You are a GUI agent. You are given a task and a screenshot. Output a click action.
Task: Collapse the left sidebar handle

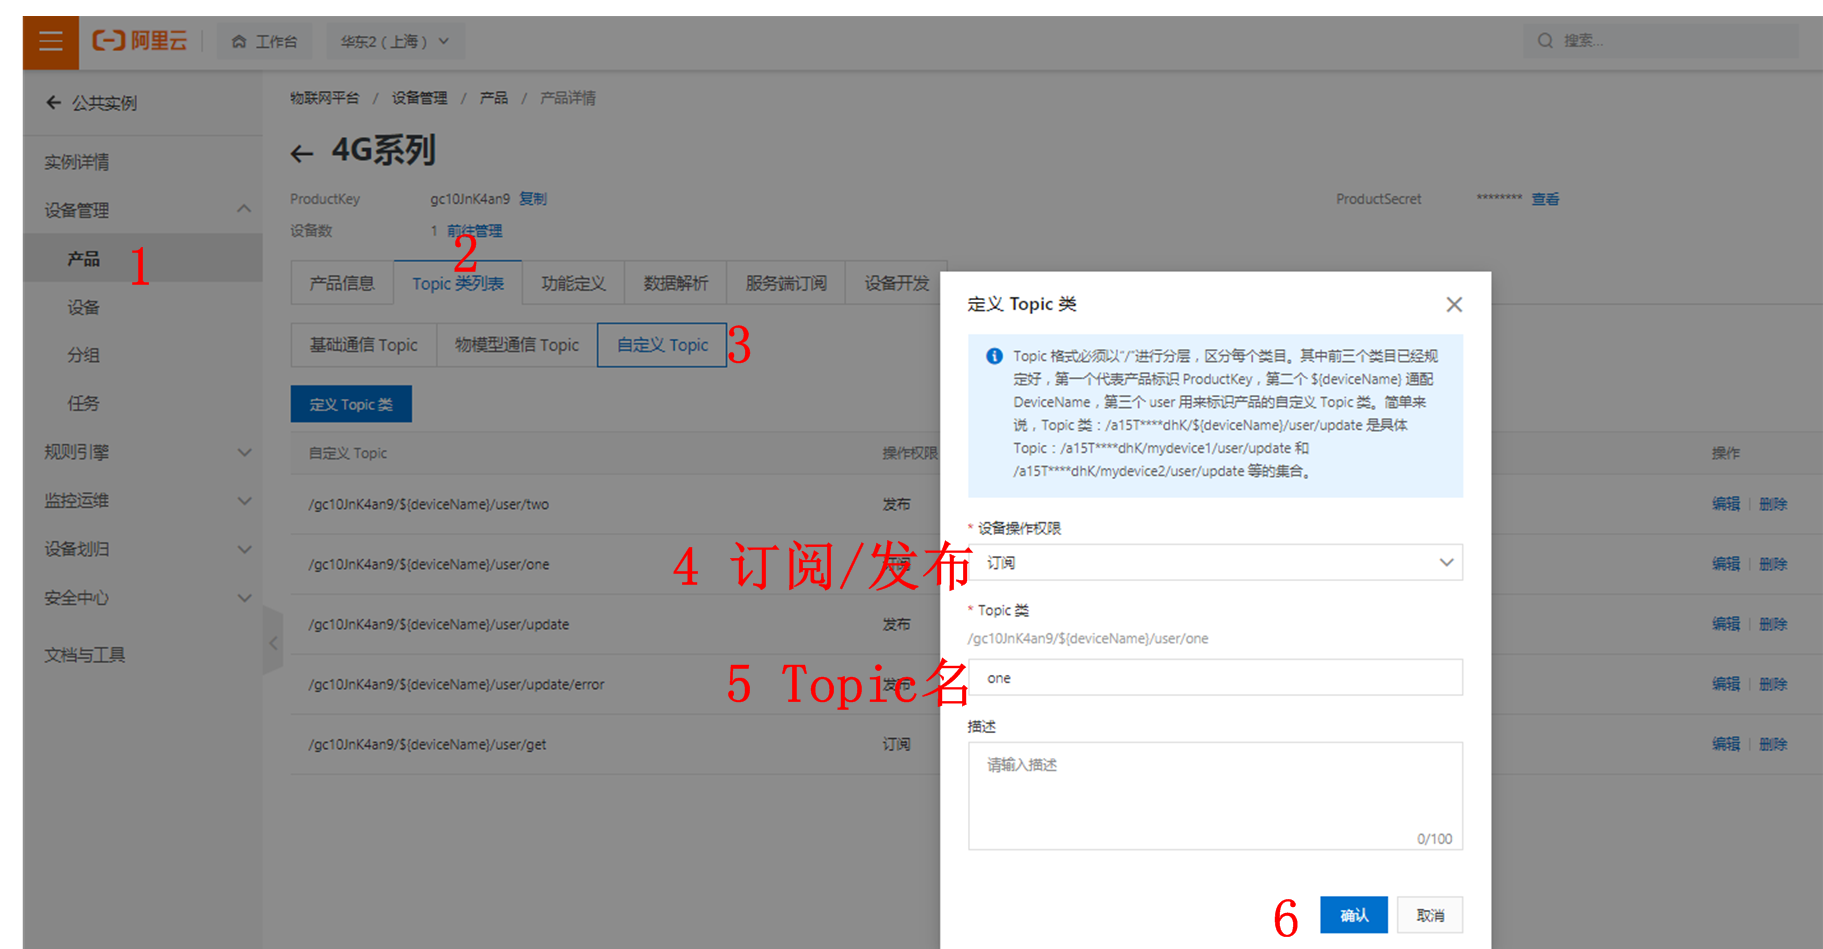273,642
